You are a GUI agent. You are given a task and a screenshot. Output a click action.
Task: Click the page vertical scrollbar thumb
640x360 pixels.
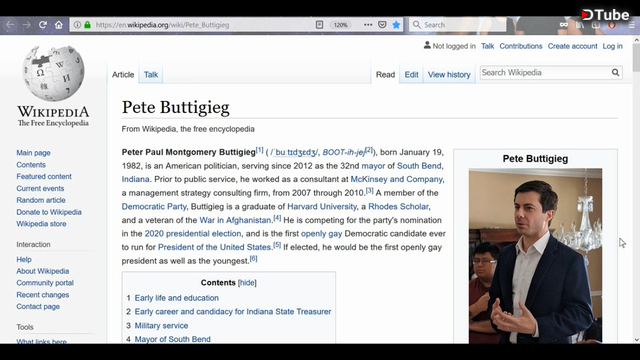point(636,57)
